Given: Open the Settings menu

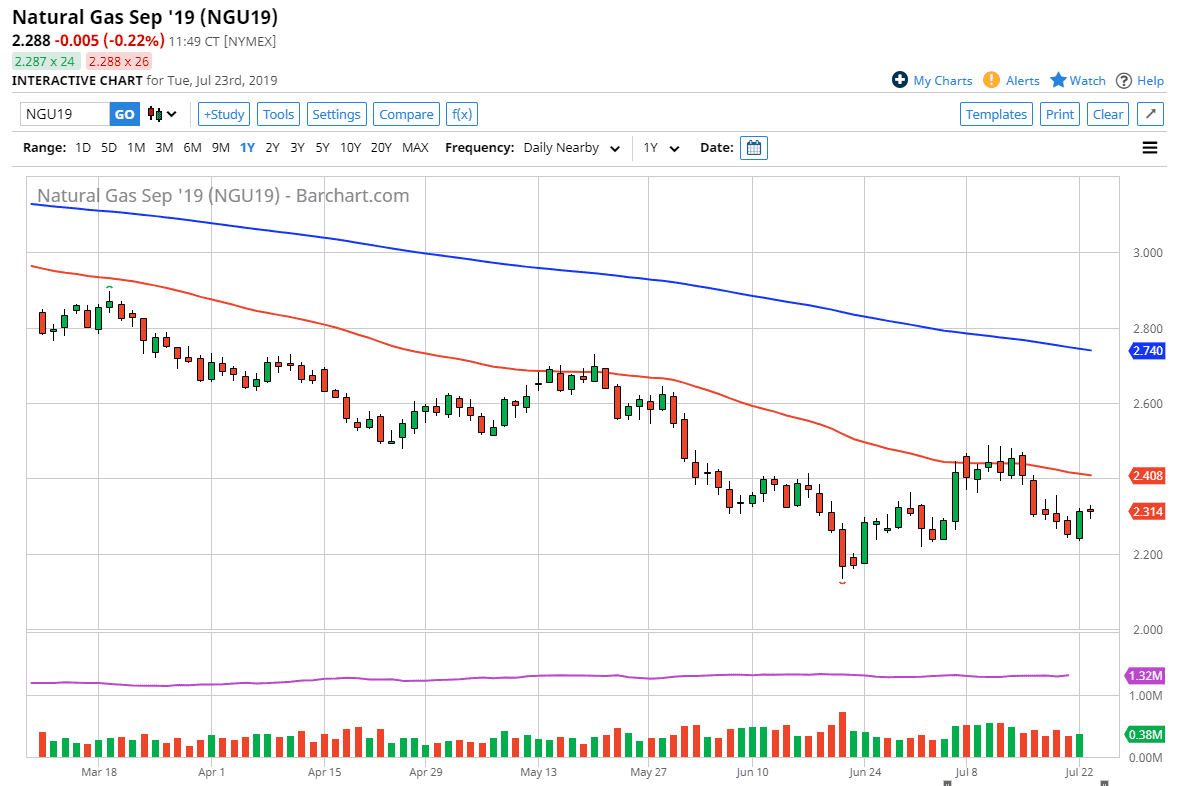Looking at the screenshot, I should (x=336, y=114).
